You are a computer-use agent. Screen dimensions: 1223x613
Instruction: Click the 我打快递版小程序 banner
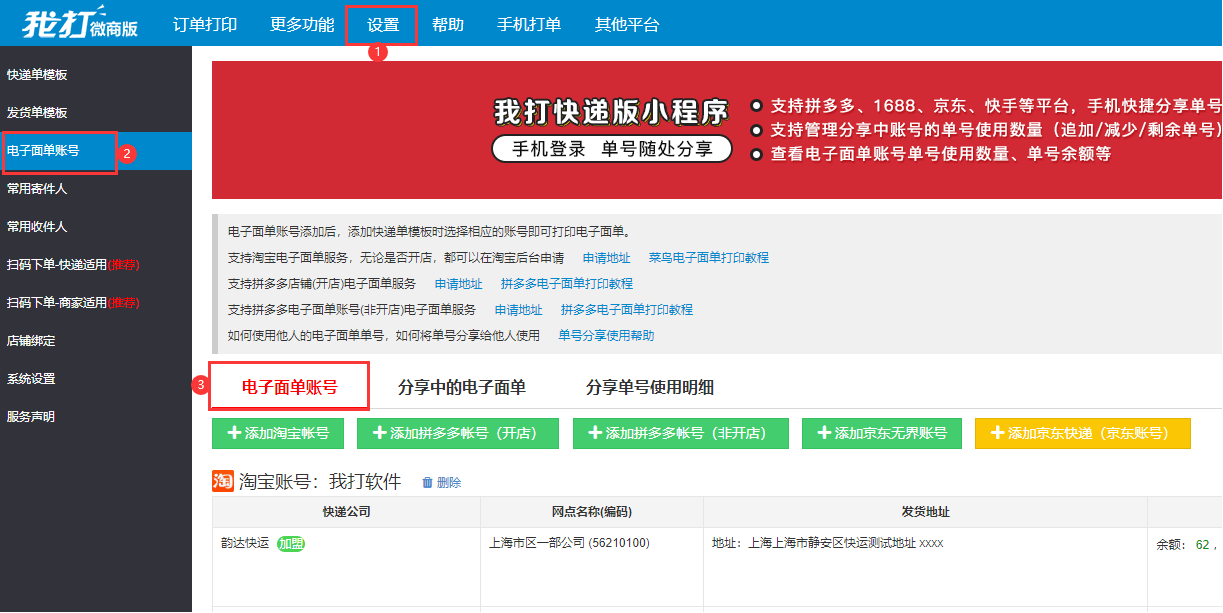(x=717, y=130)
